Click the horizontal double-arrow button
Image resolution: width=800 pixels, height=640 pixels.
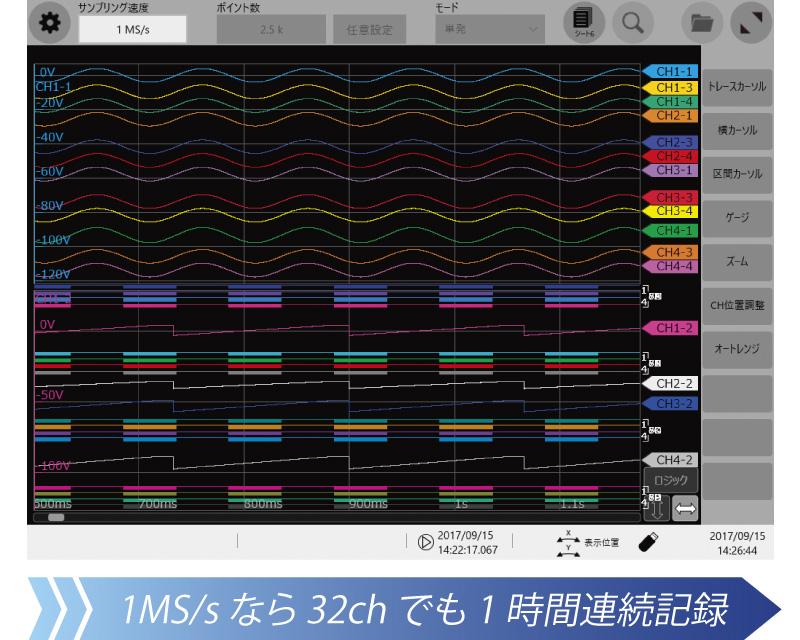click(x=685, y=509)
